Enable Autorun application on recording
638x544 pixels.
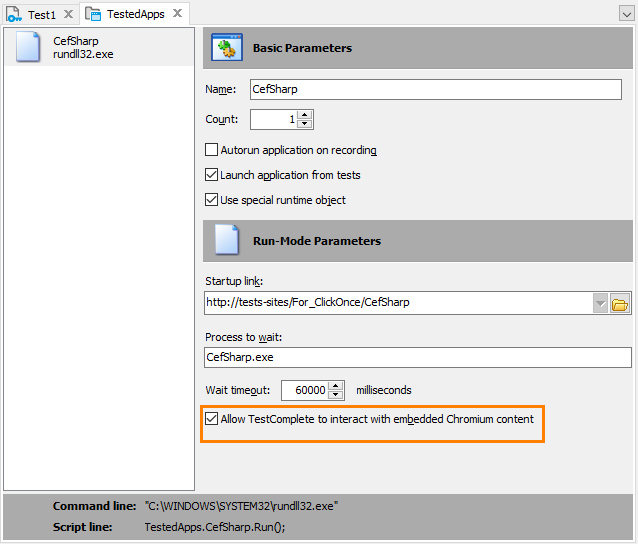click(211, 150)
